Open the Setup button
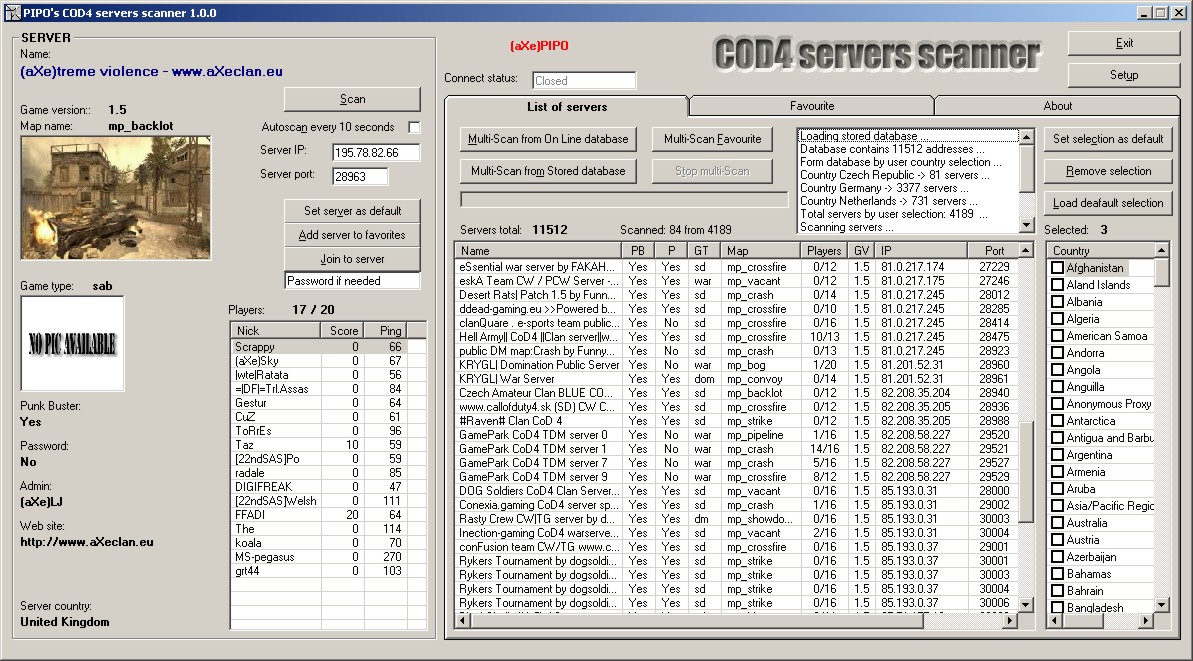Screen dimensions: 1193x661 point(1124,75)
